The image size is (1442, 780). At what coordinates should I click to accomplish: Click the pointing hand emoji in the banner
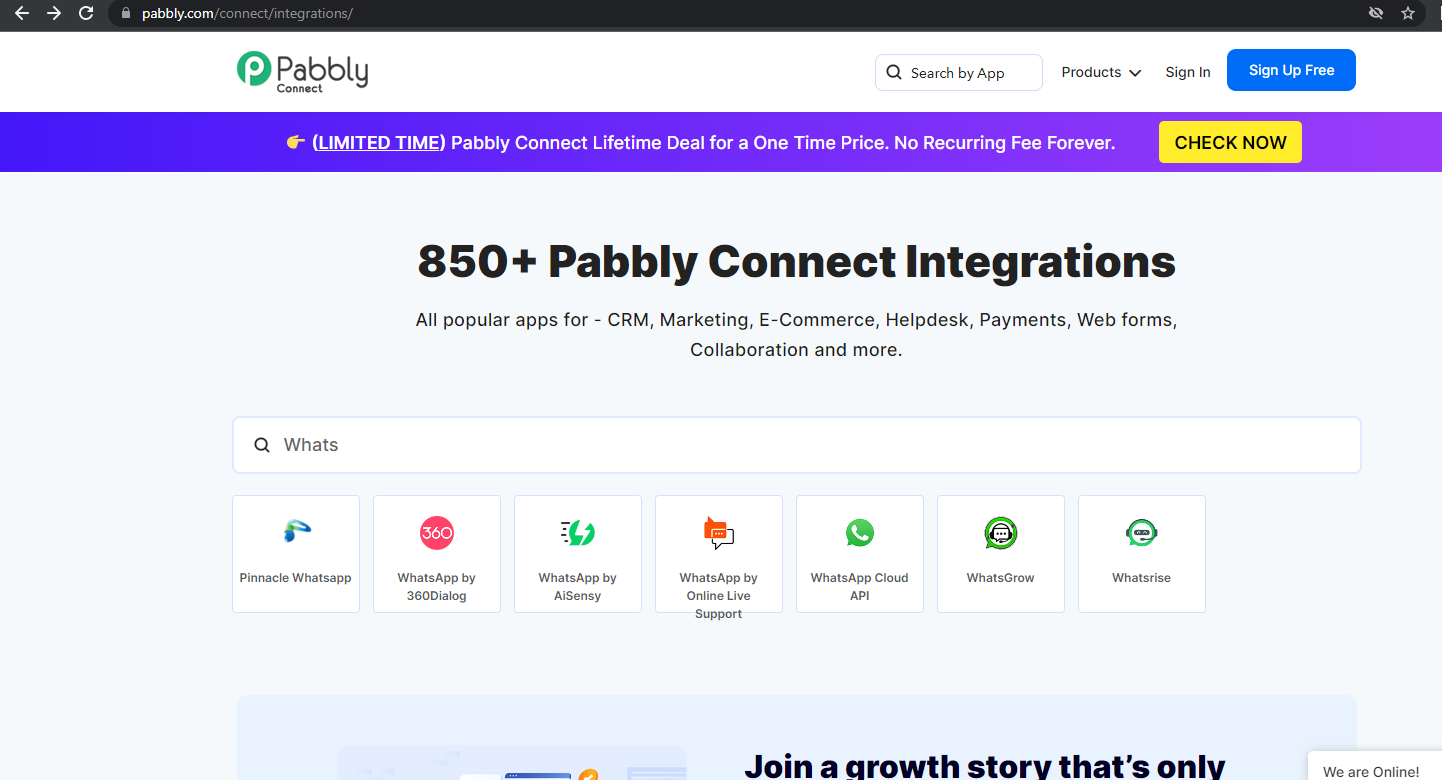tap(295, 143)
